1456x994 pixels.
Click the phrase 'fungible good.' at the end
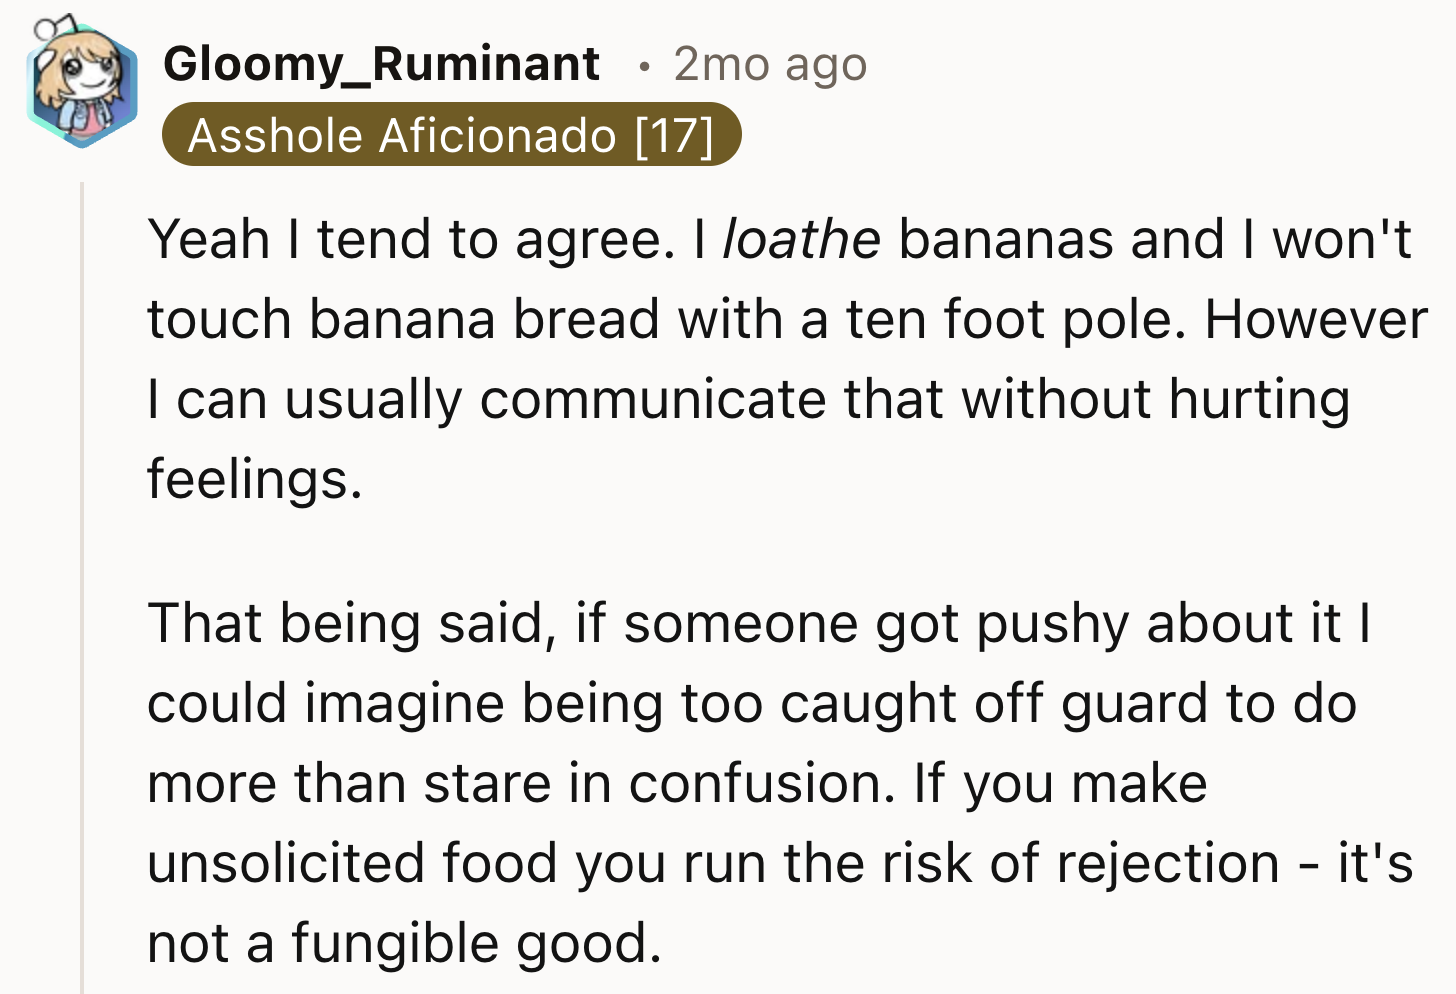[476, 943]
